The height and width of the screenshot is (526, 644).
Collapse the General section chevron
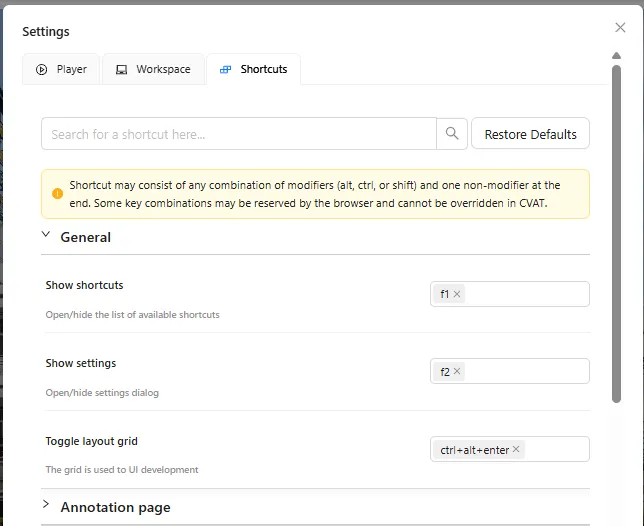coord(46,234)
